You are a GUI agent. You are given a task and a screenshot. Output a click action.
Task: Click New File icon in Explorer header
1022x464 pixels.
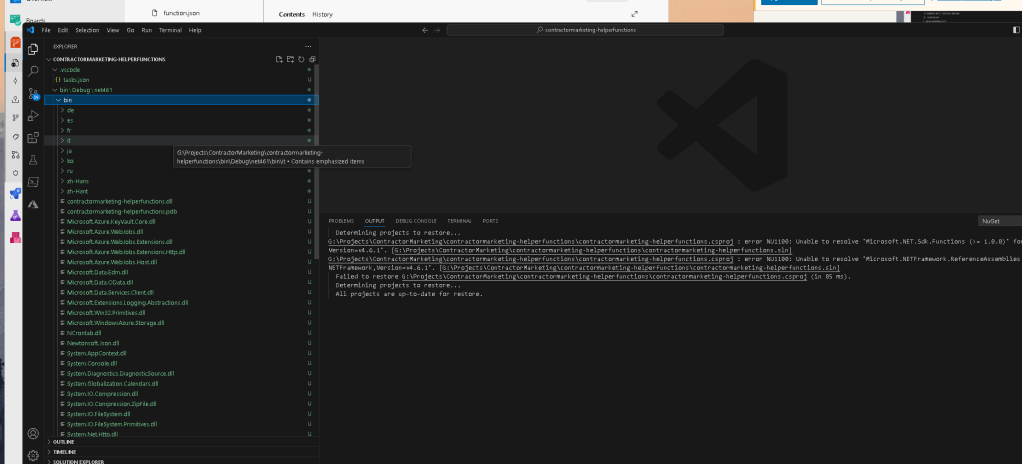[x=279, y=59]
